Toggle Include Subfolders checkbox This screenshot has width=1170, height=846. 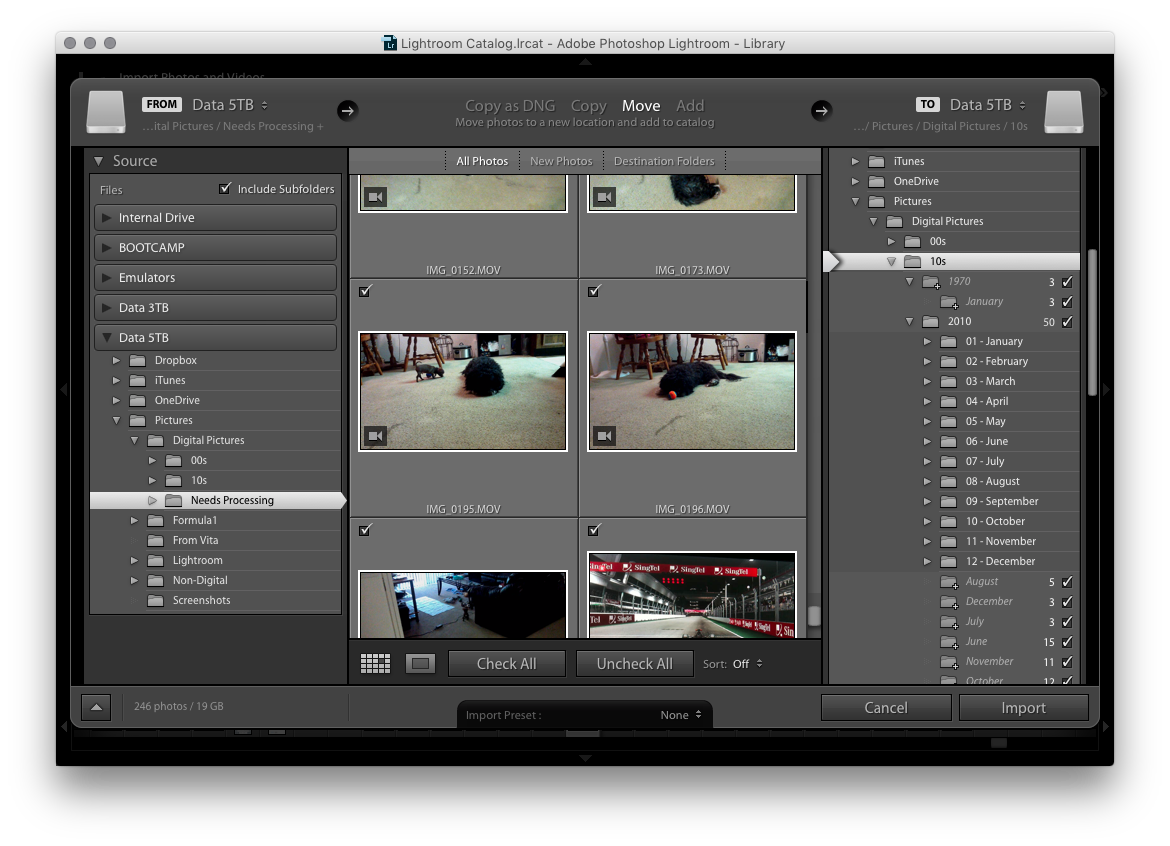pyautogui.click(x=225, y=188)
